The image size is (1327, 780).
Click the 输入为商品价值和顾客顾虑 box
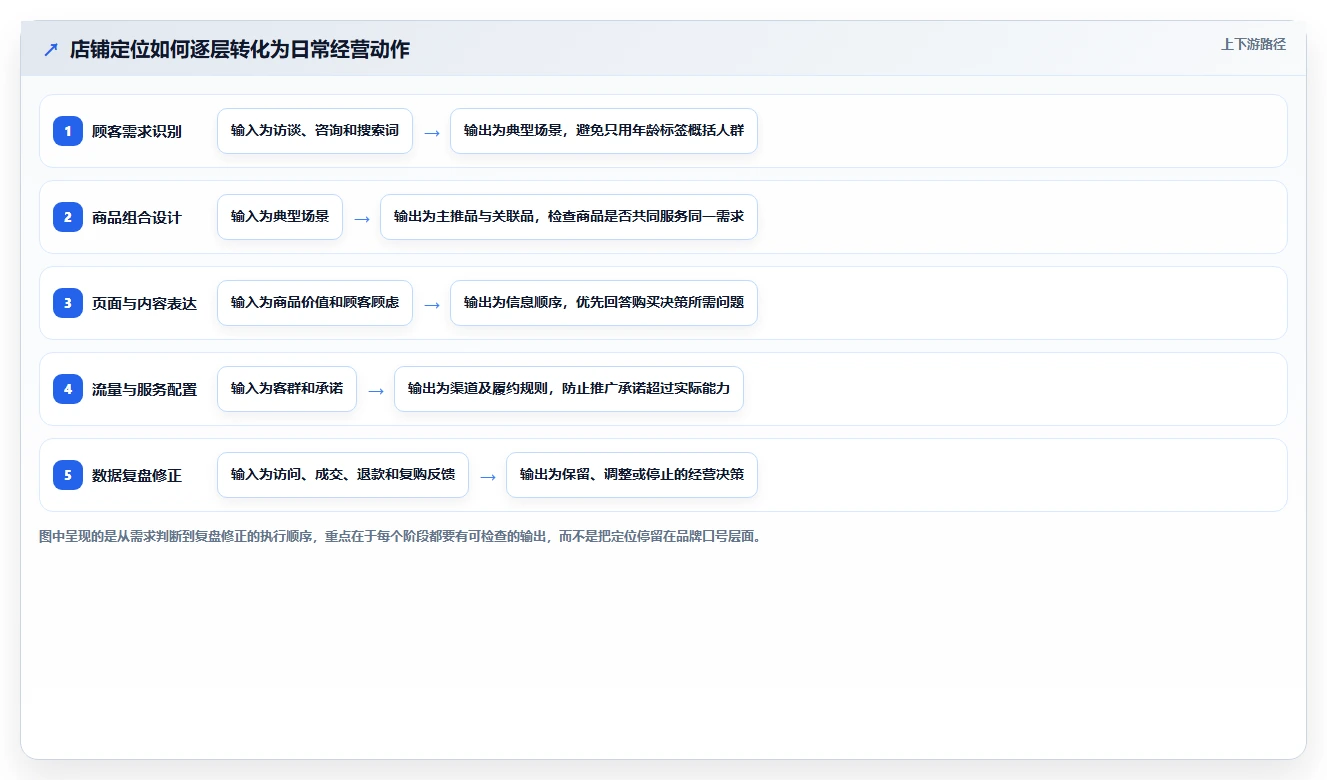coord(315,303)
